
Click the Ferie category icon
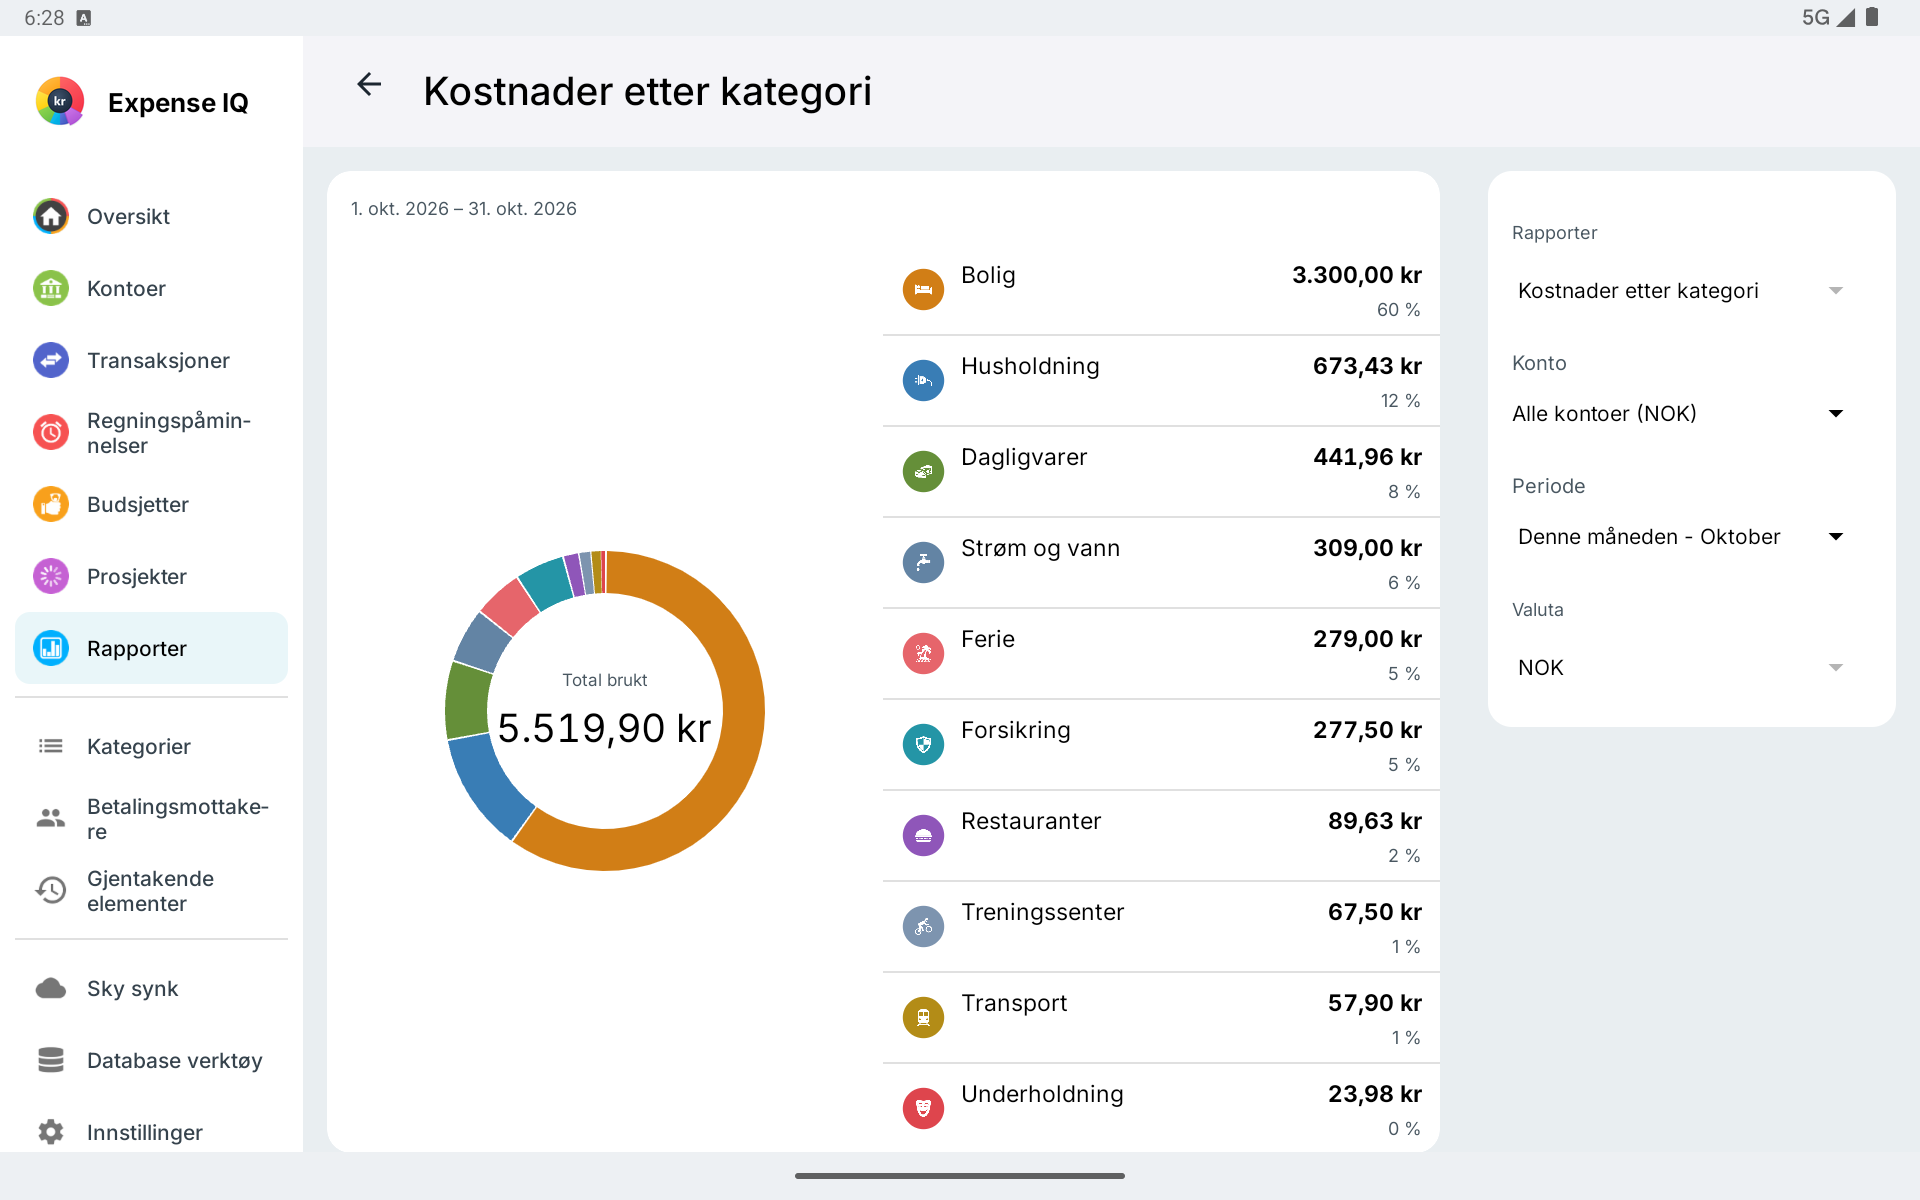923,653
